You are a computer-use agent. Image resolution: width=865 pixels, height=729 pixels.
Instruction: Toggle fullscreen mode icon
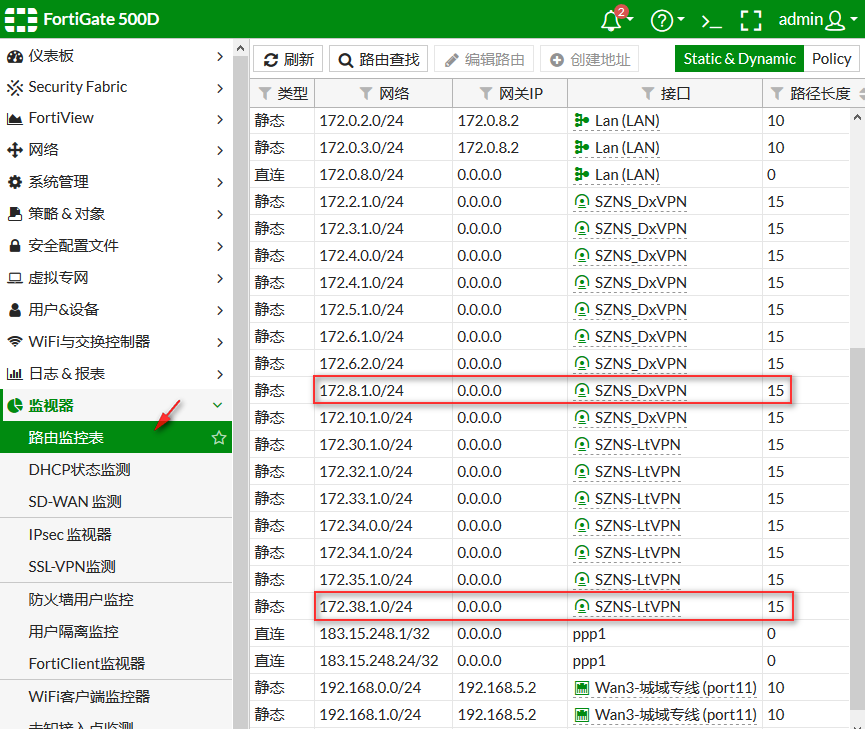pos(750,20)
